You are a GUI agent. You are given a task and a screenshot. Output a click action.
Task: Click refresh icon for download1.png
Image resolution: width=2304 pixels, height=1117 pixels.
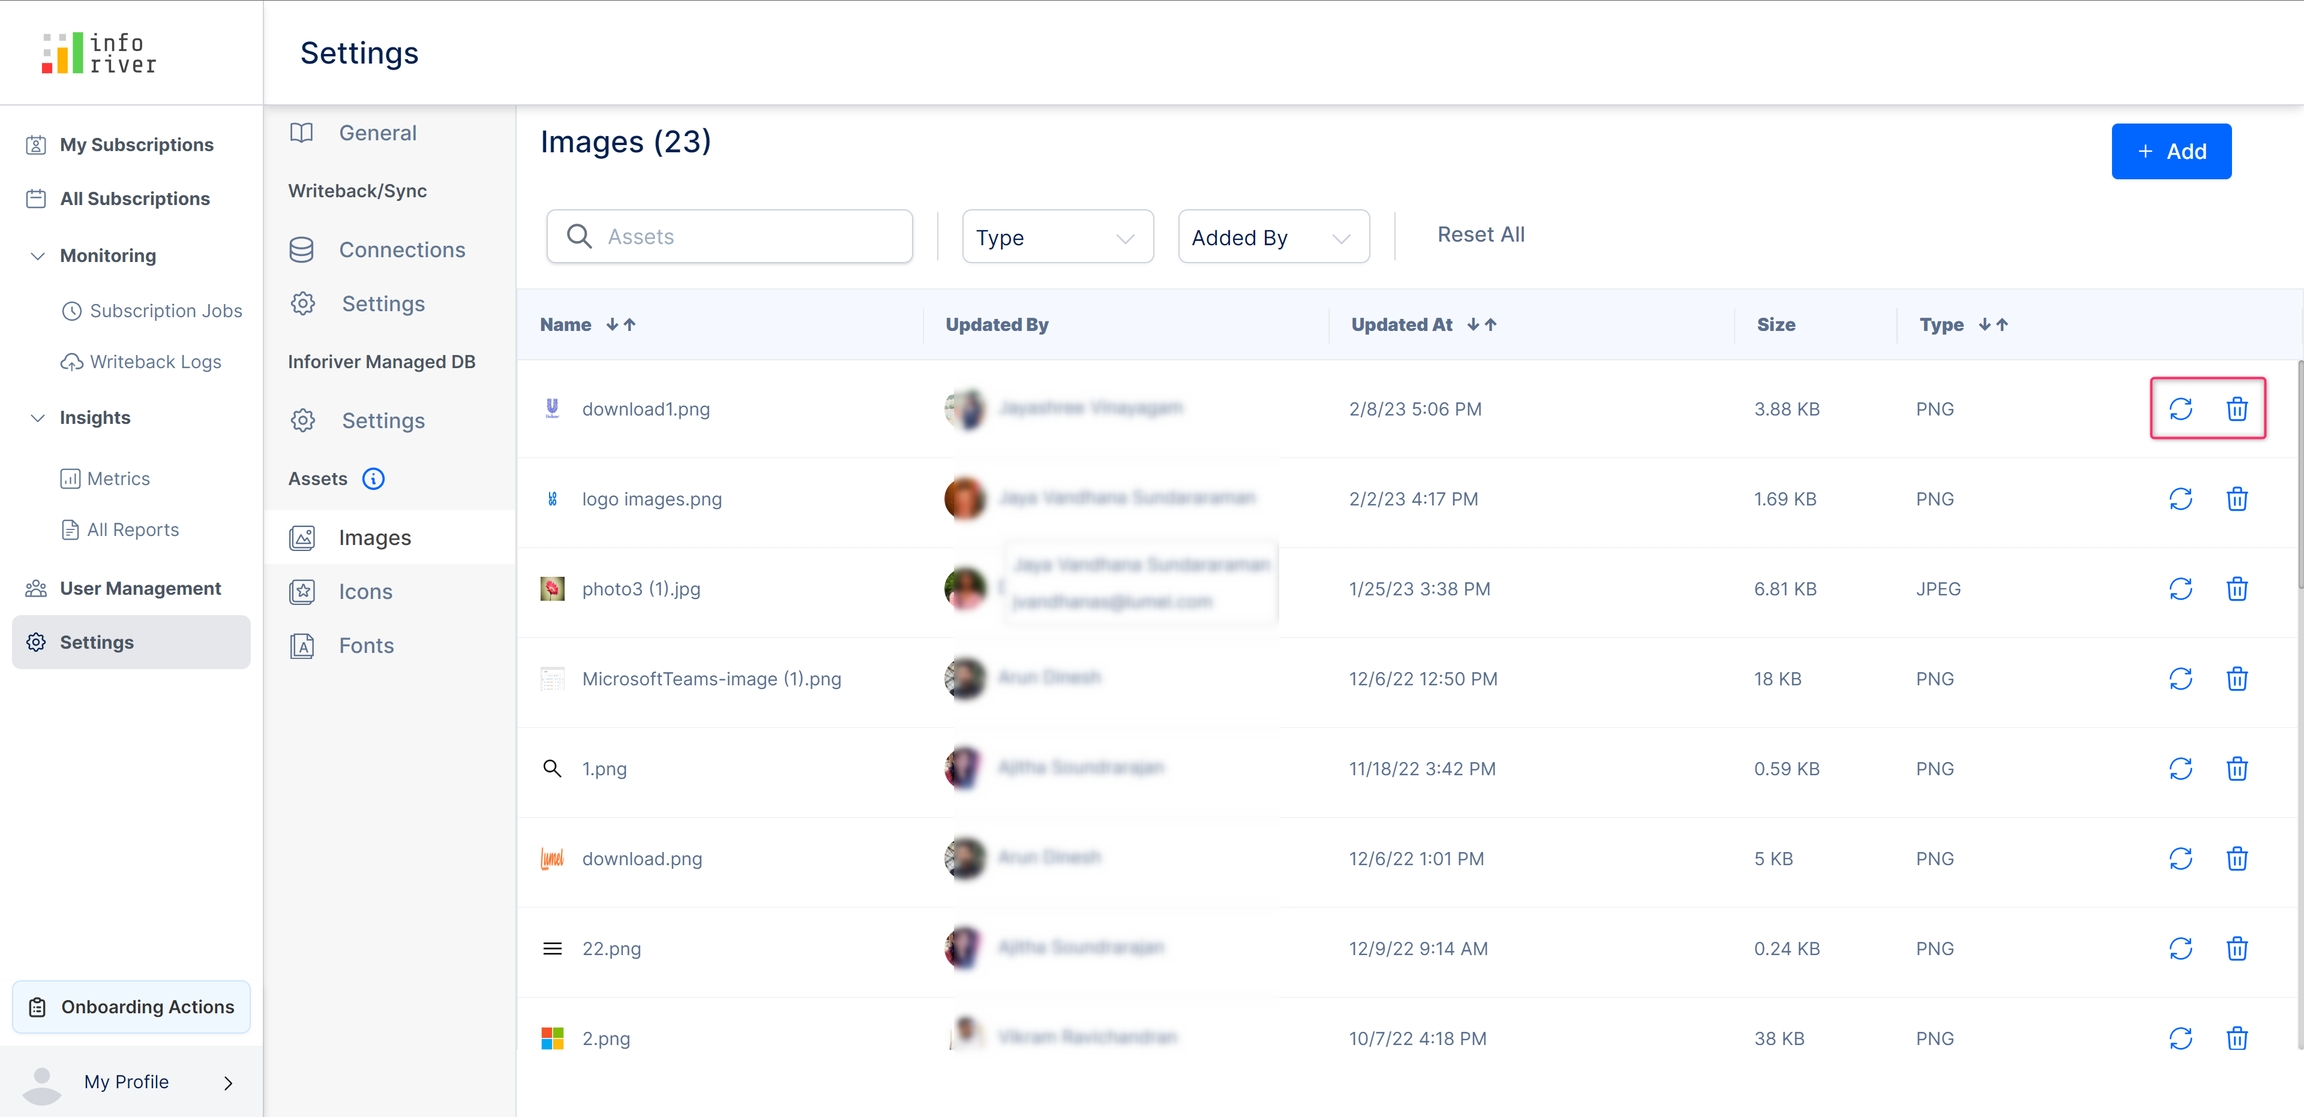pyautogui.click(x=2180, y=409)
